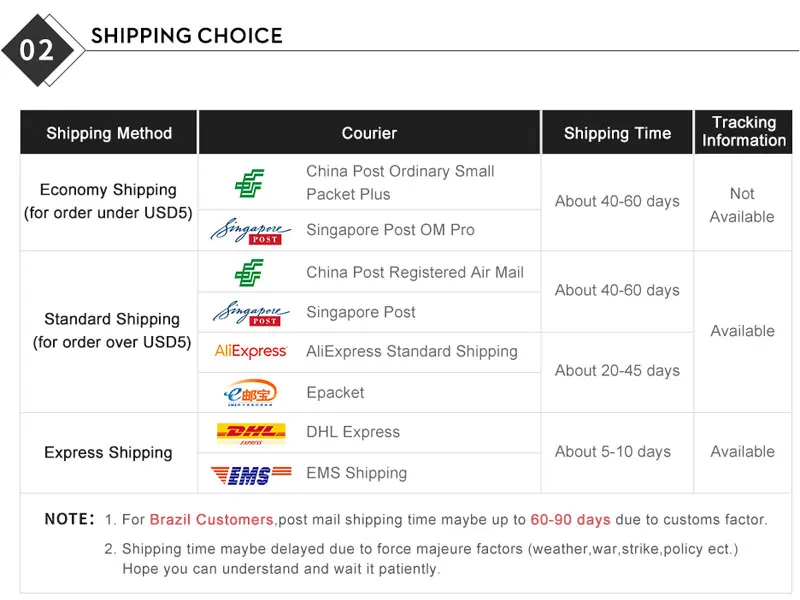The height and width of the screenshot is (600, 800).
Task: Click the EMS courier logo
Action: [x=251, y=475]
